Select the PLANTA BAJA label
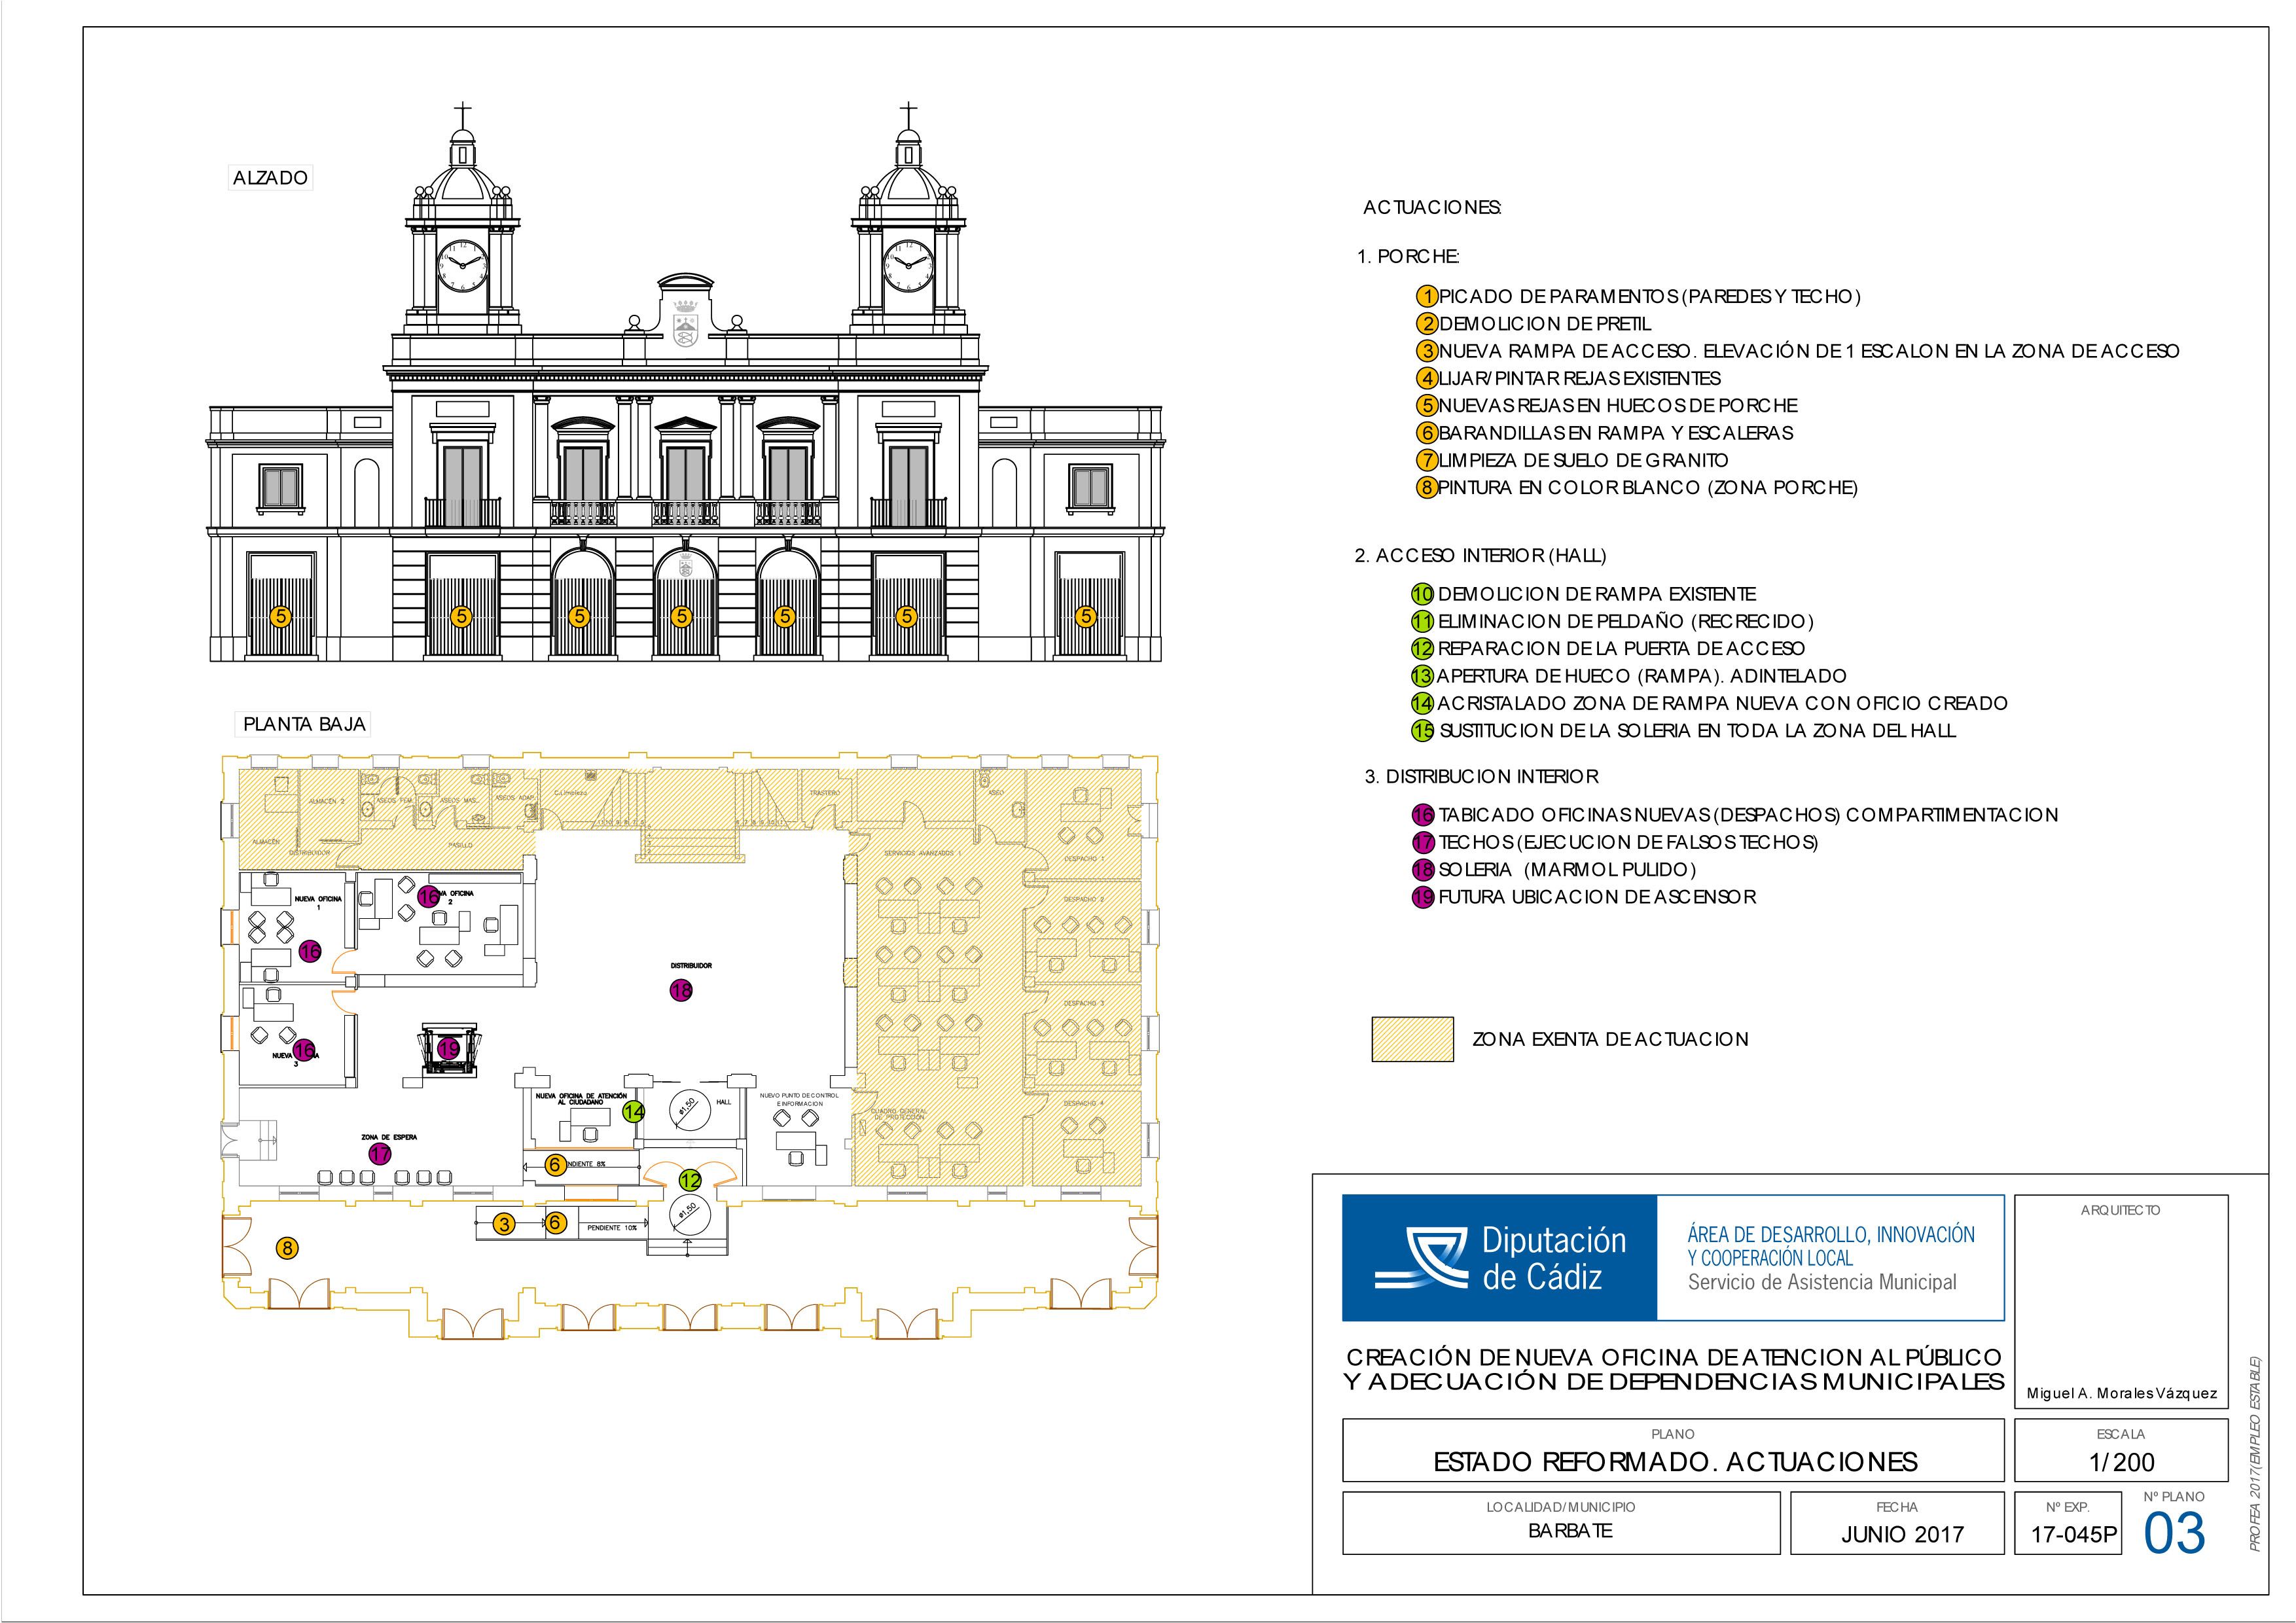 (304, 724)
